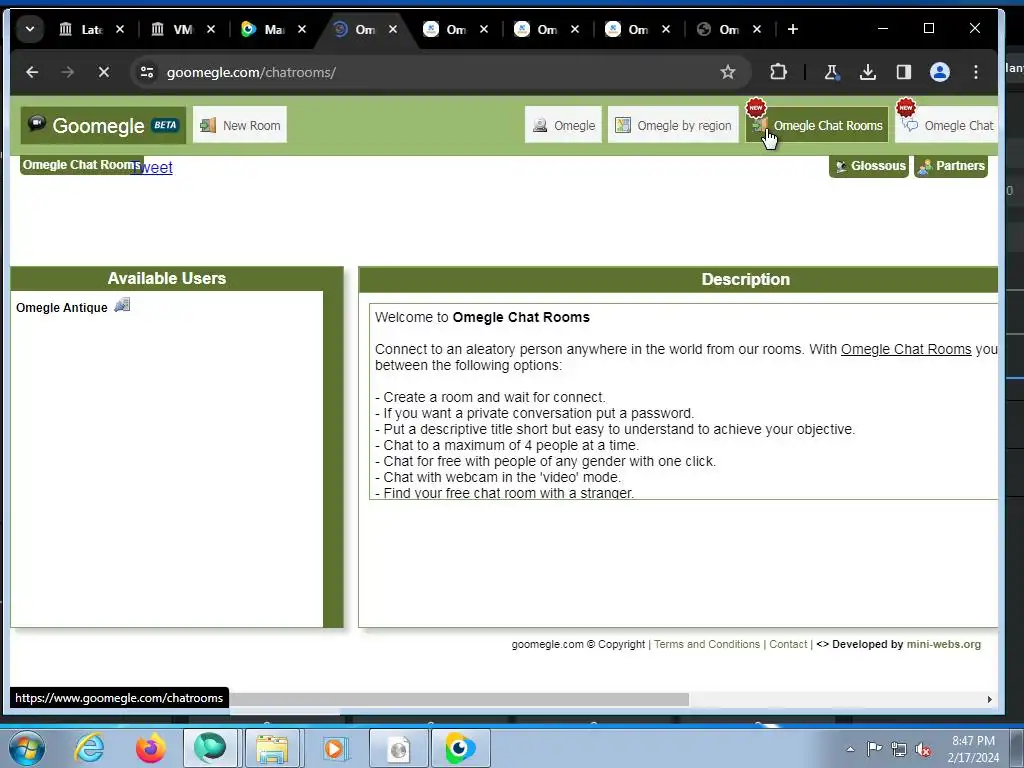This screenshot has width=1024, height=768.
Task: View site information icon in address bar
Action: 147,72
